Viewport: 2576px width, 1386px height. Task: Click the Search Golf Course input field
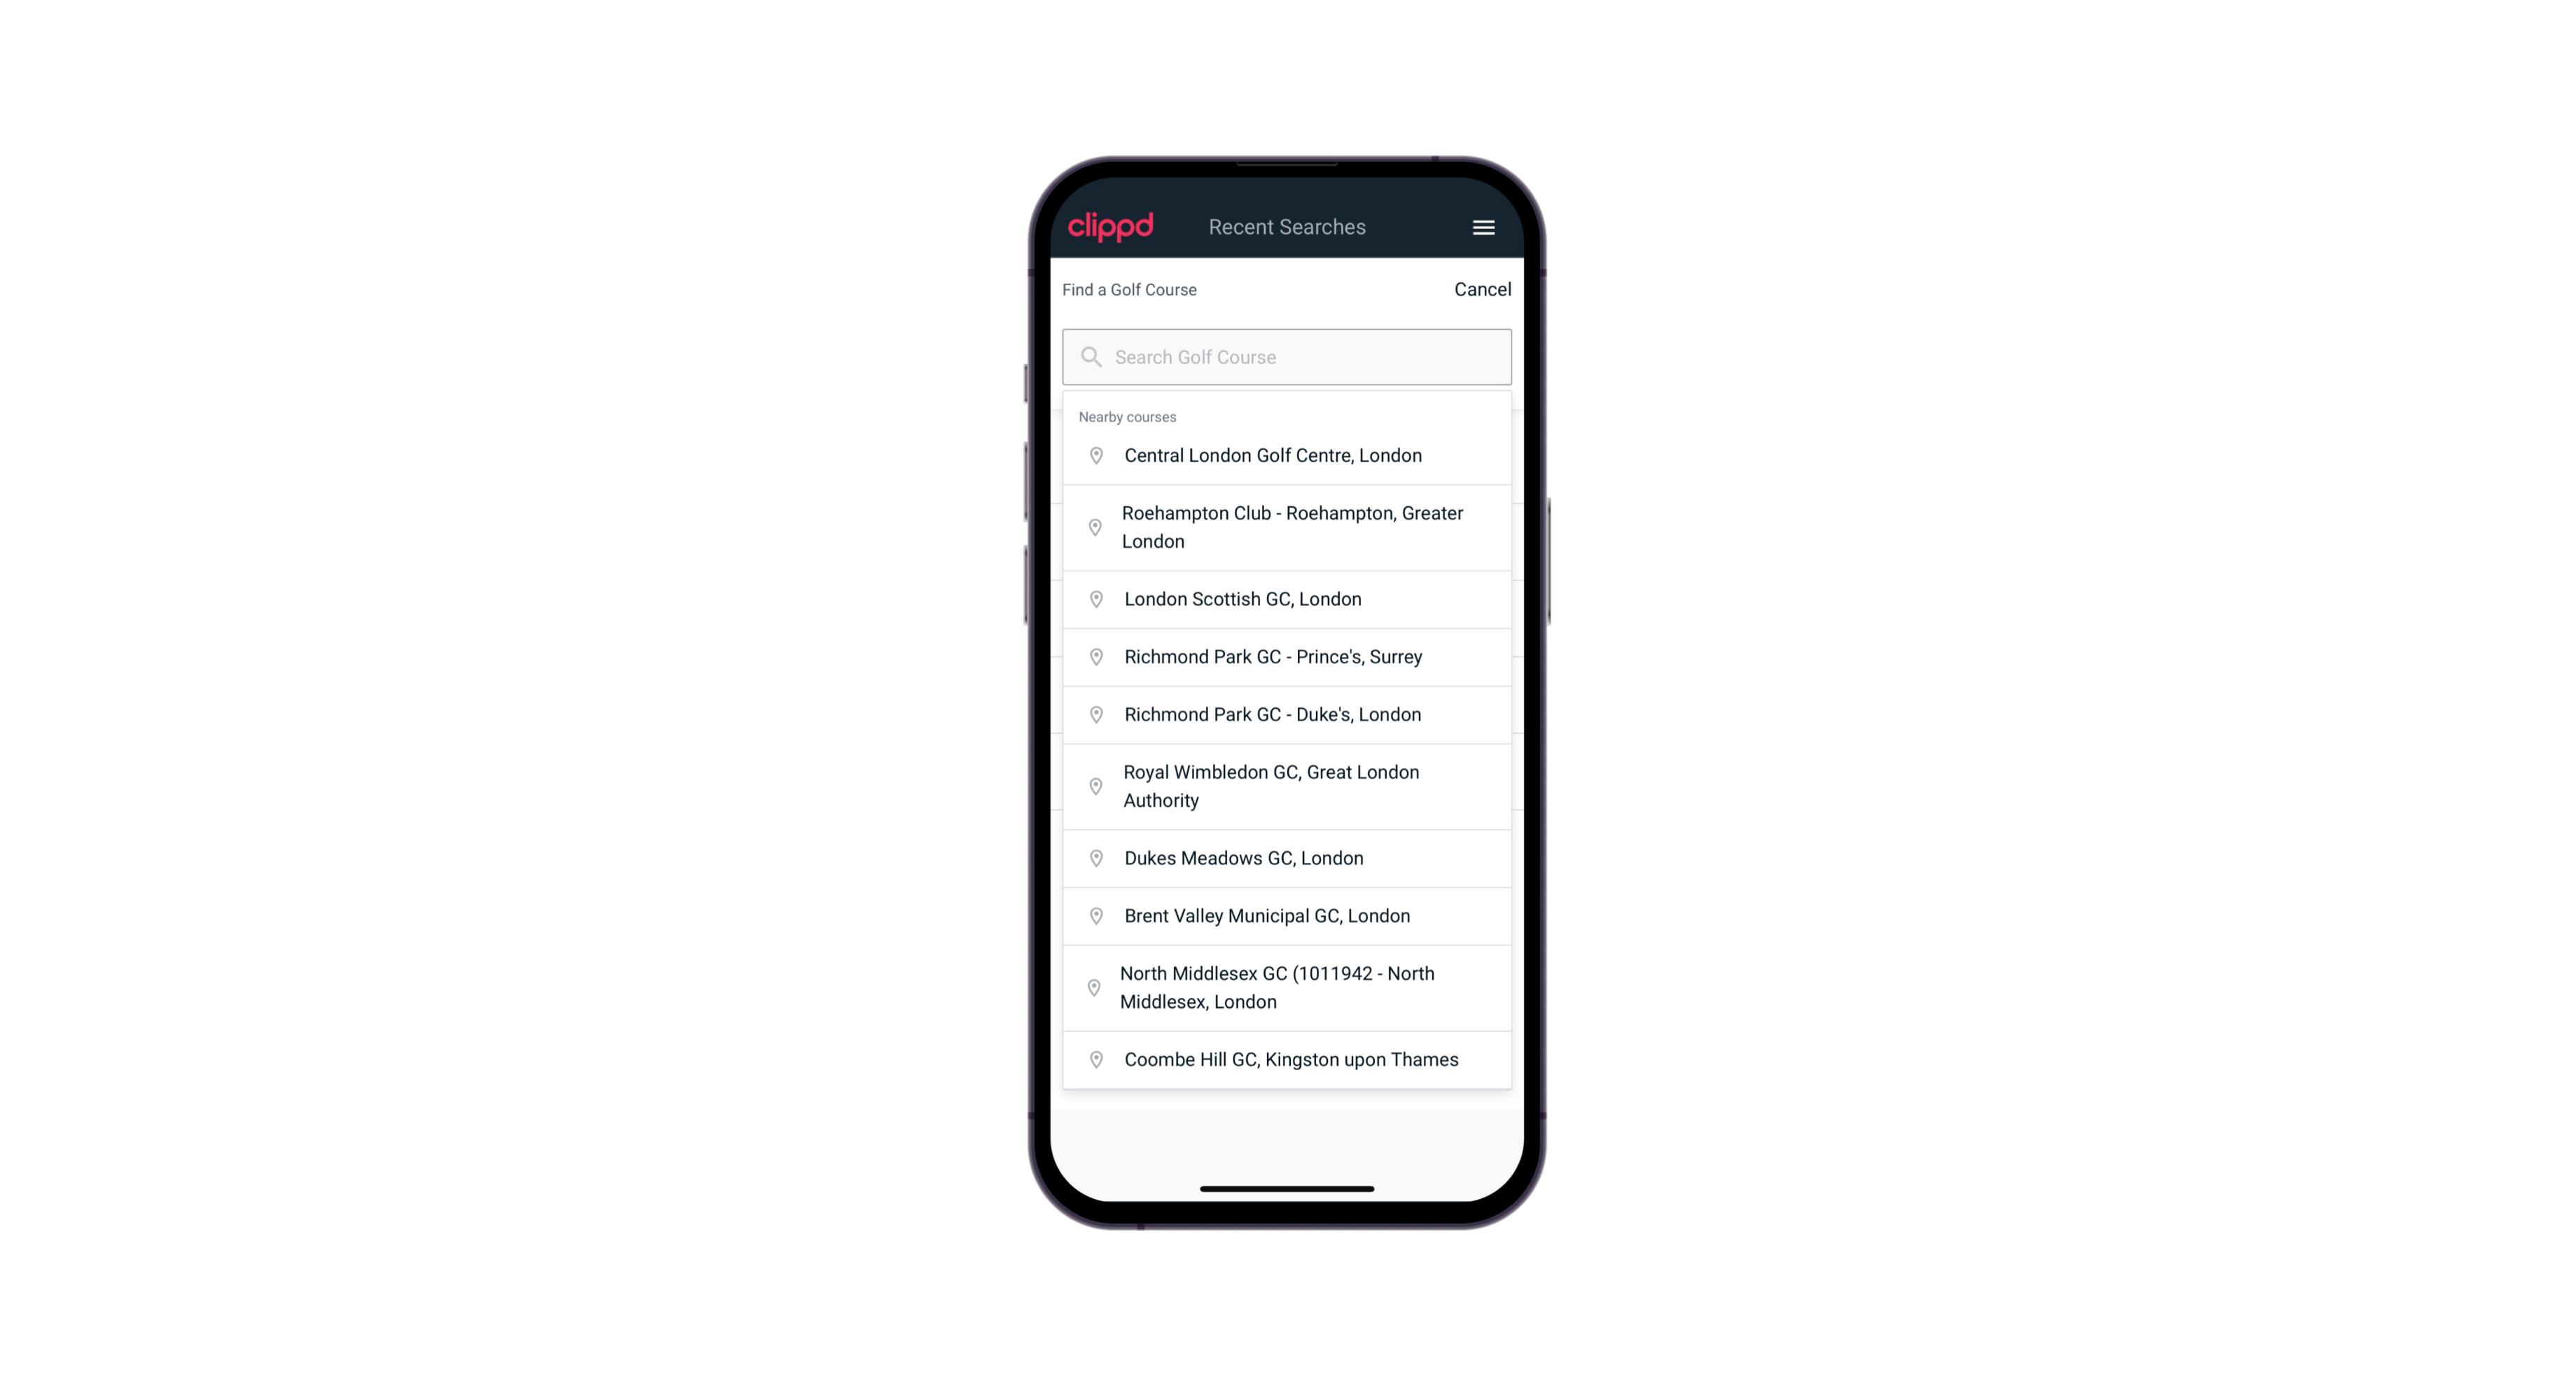point(1288,356)
